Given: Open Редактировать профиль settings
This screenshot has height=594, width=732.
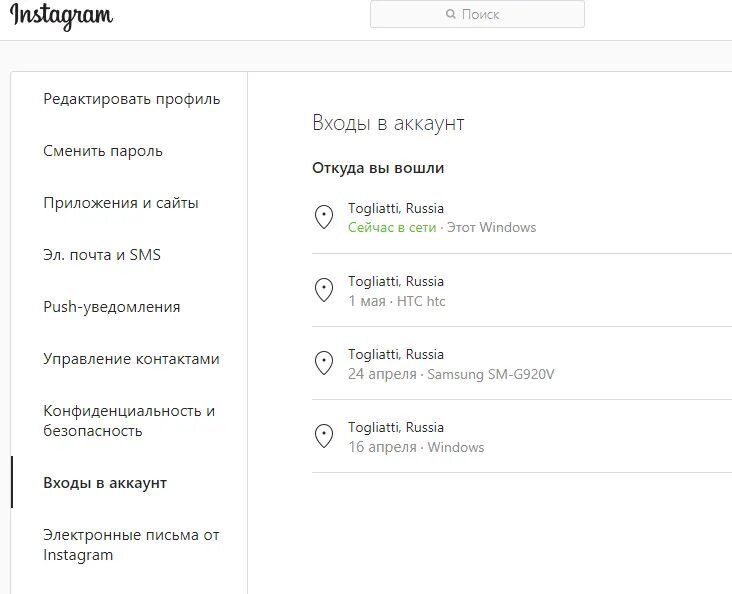Looking at the screenshot, I should point(132,99).
